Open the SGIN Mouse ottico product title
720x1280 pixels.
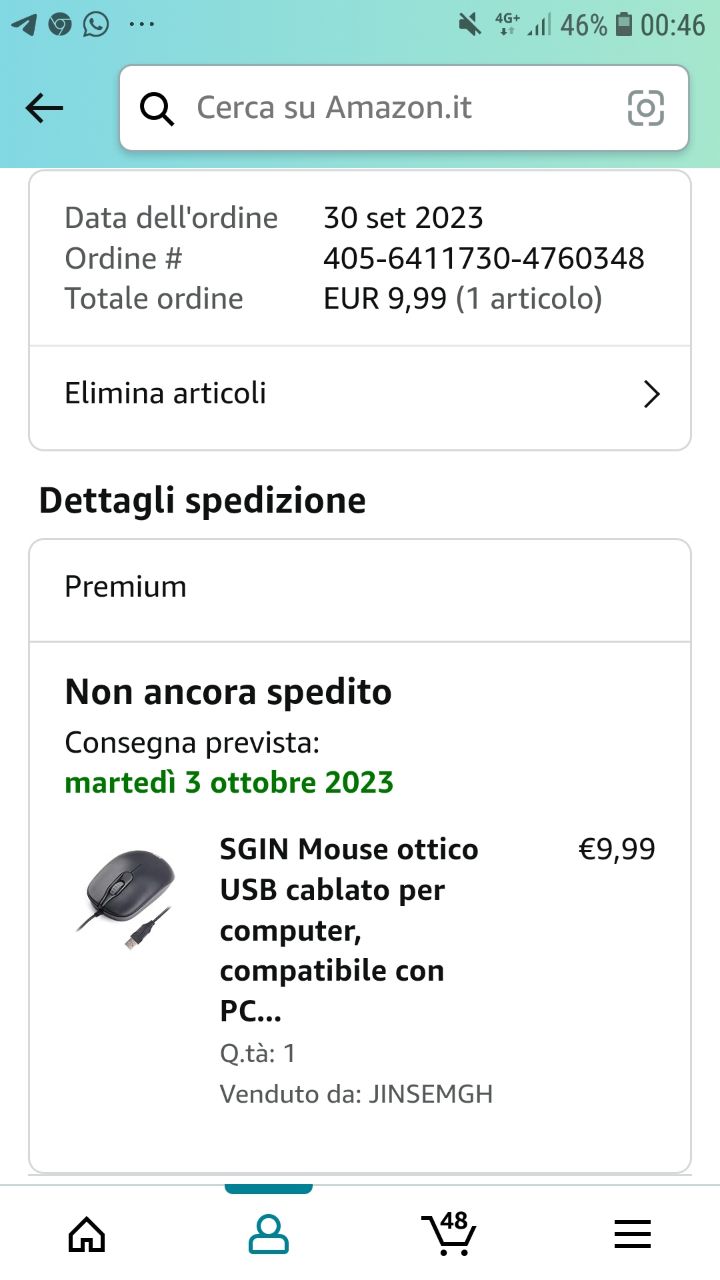click(349, 930)
